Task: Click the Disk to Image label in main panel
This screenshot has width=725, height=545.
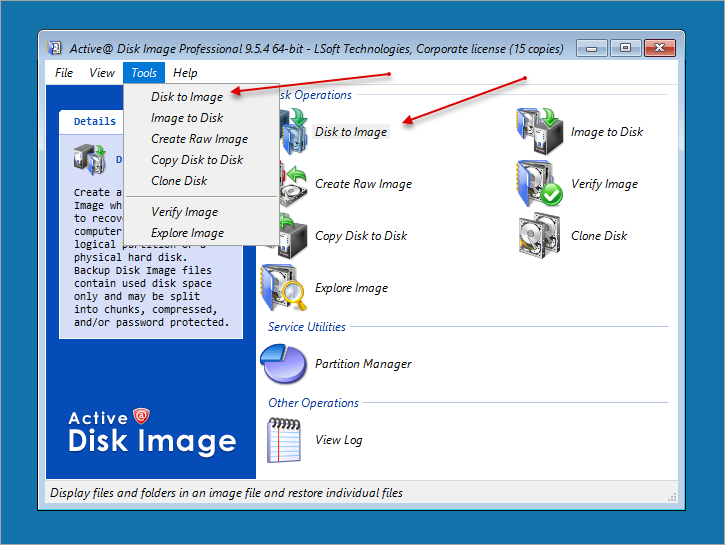Action: pyautogui.click(x=351, y=132)
